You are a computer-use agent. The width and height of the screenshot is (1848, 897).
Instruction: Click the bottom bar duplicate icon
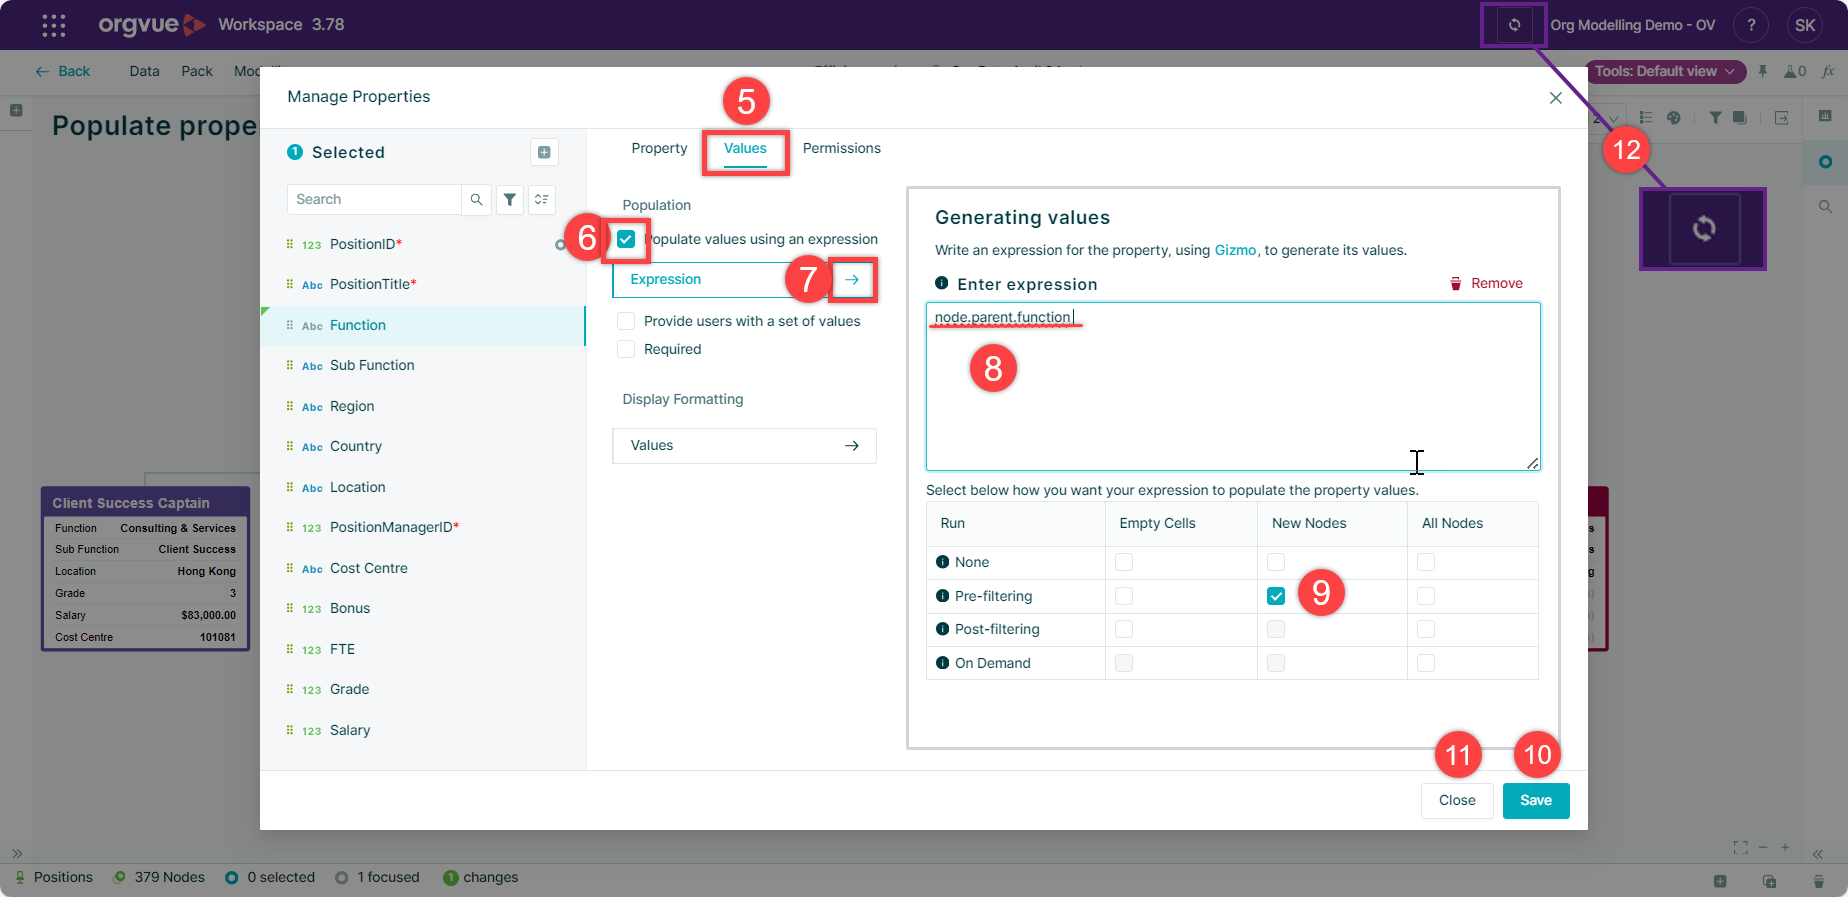tap(1769, 881)
